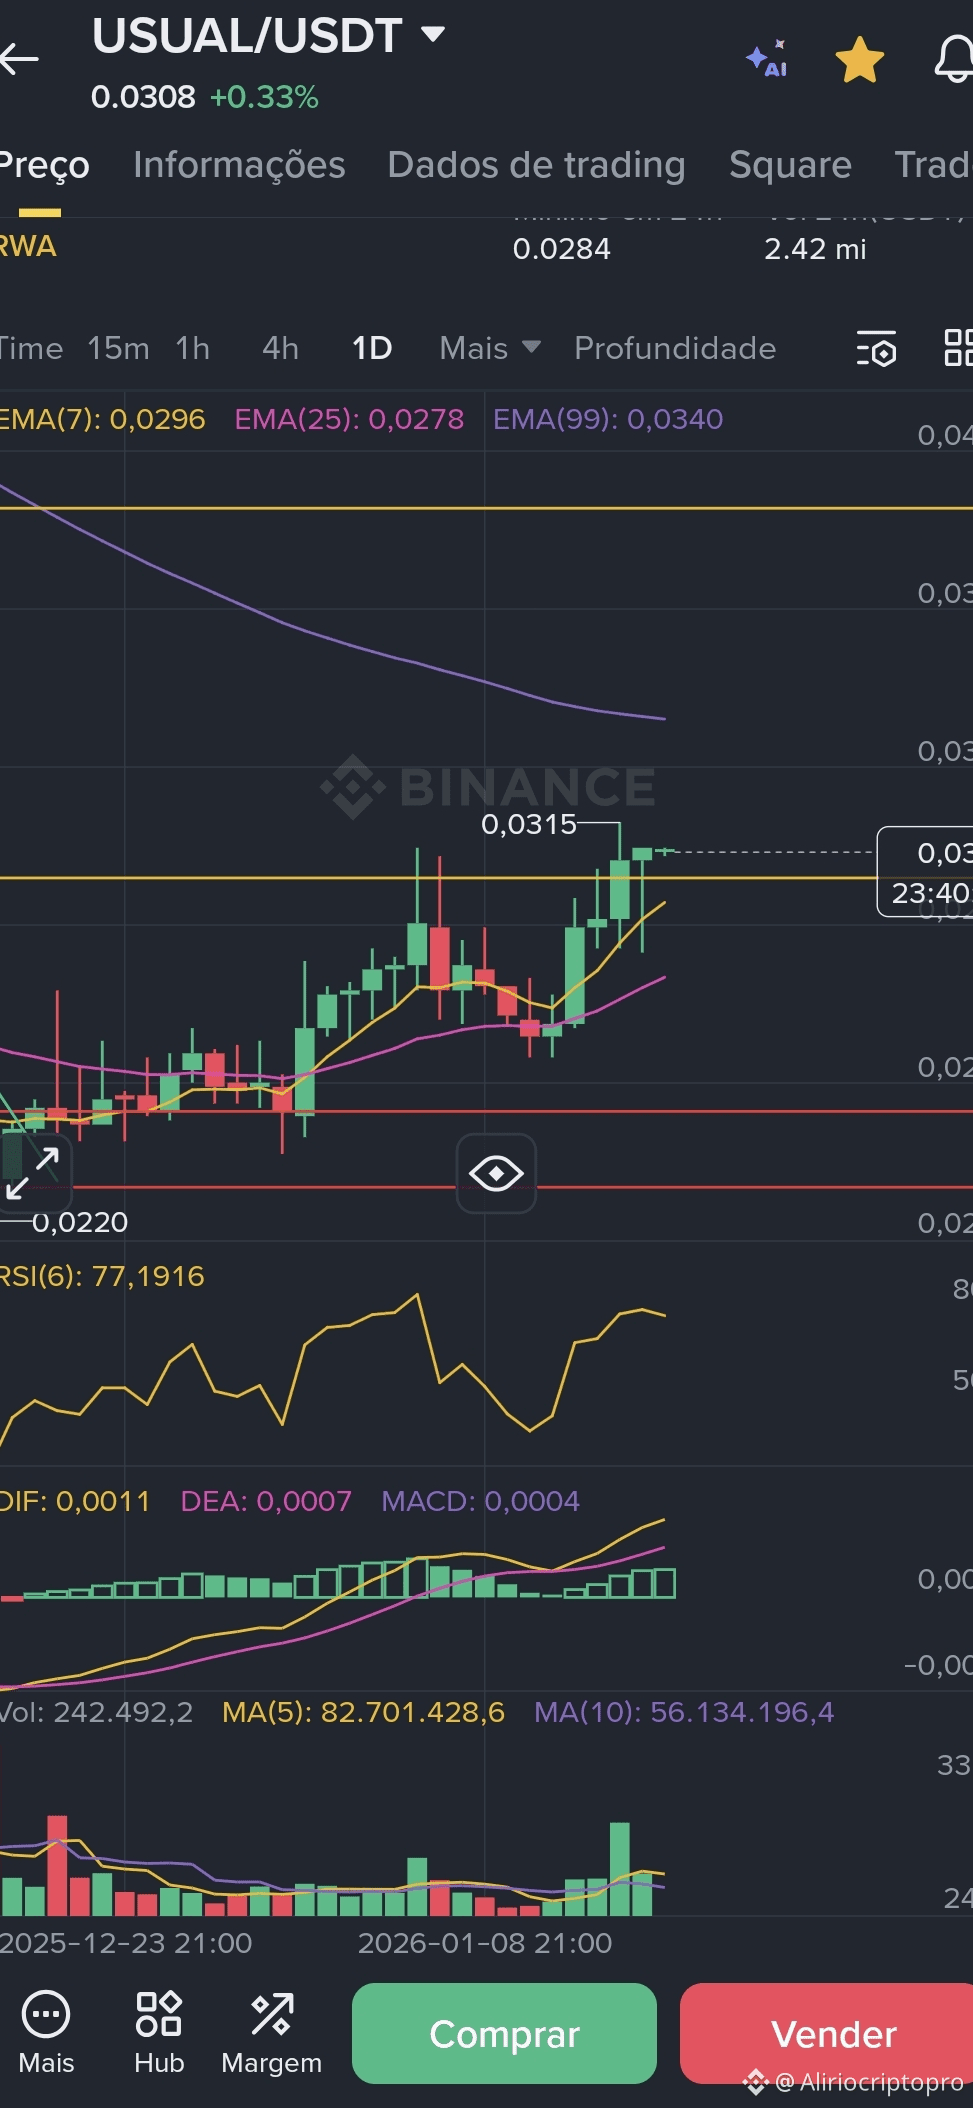Tap the +0.33% price change text
Image resolution: width=973 pixels, height=2108 pixels.
click(x=264, y=97)
